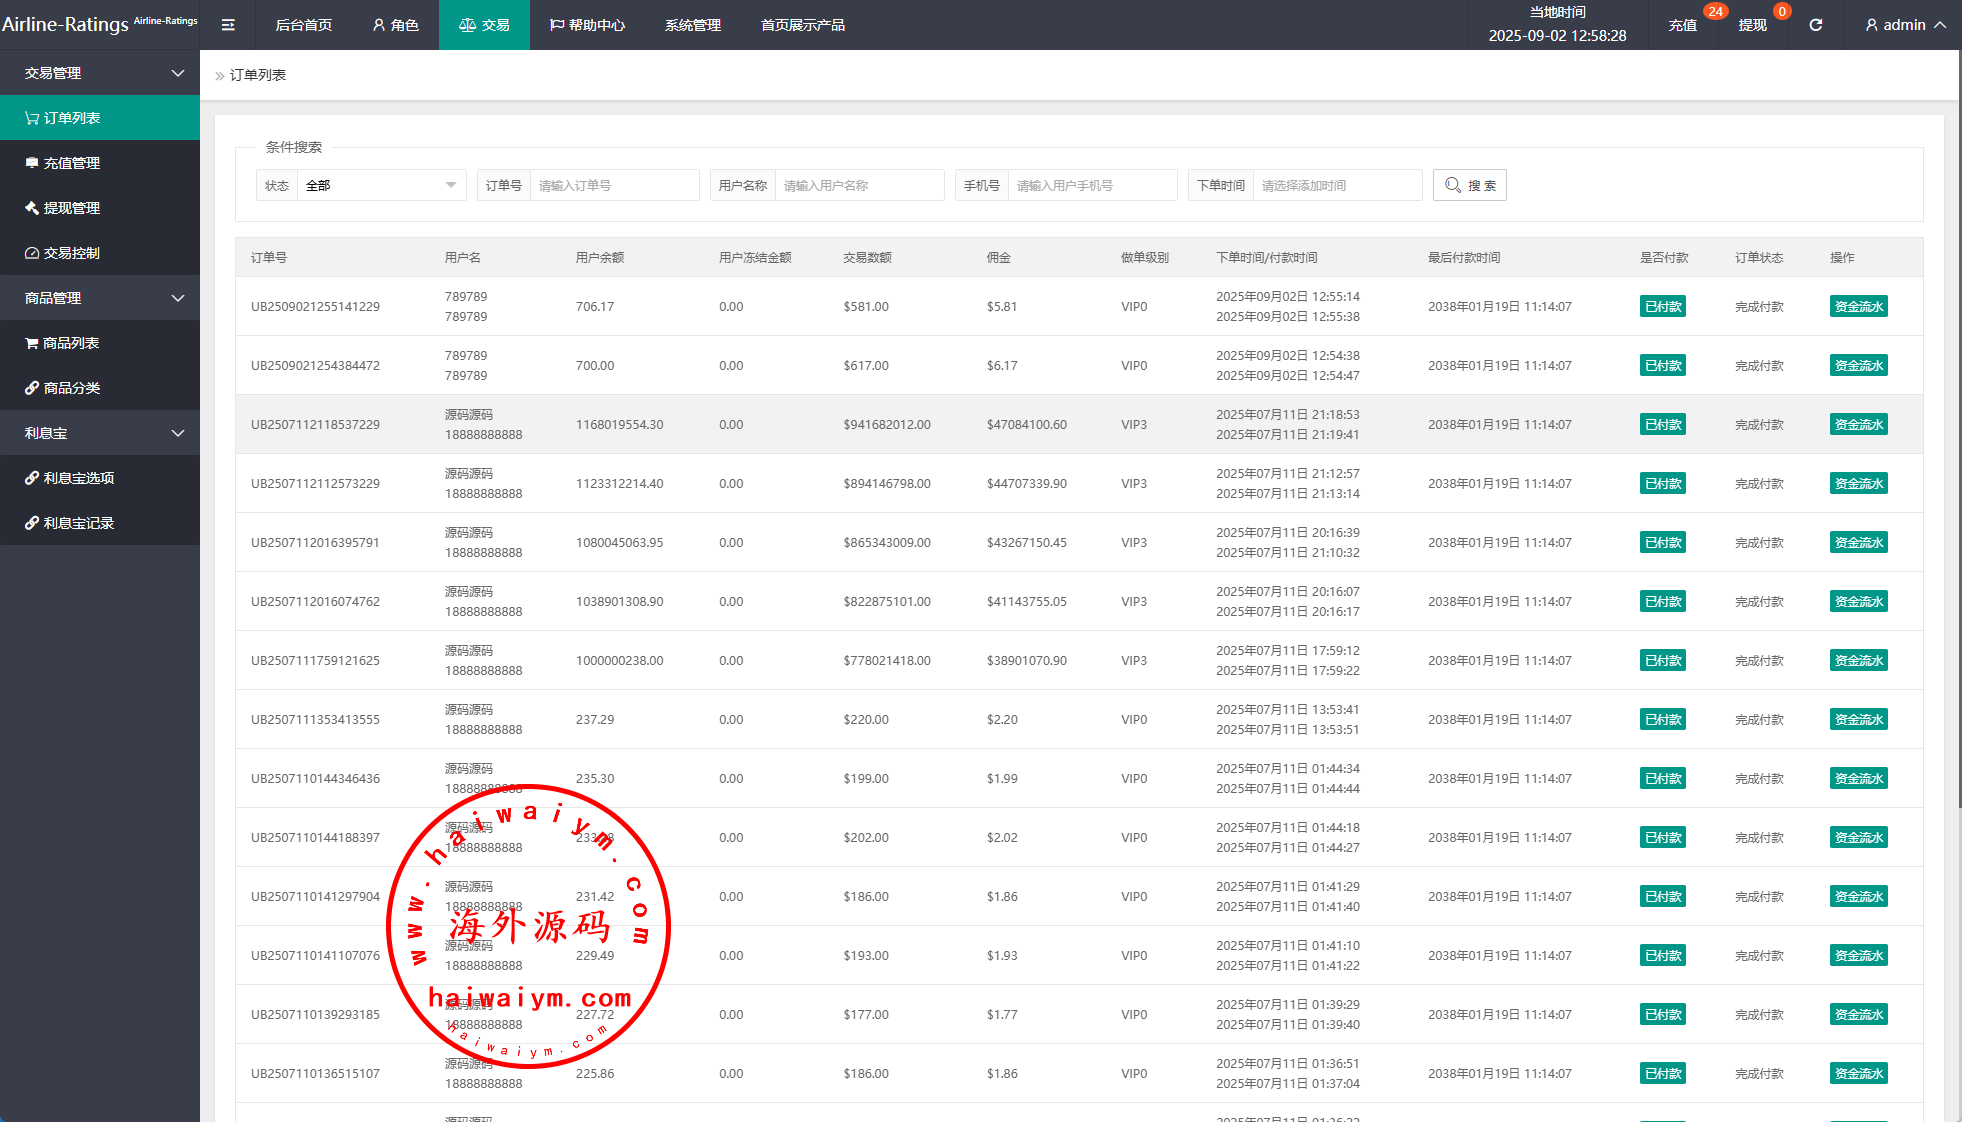Click 利息宝选项 link icon item
Screen dimensions: 1962x1122
[32, 478]
